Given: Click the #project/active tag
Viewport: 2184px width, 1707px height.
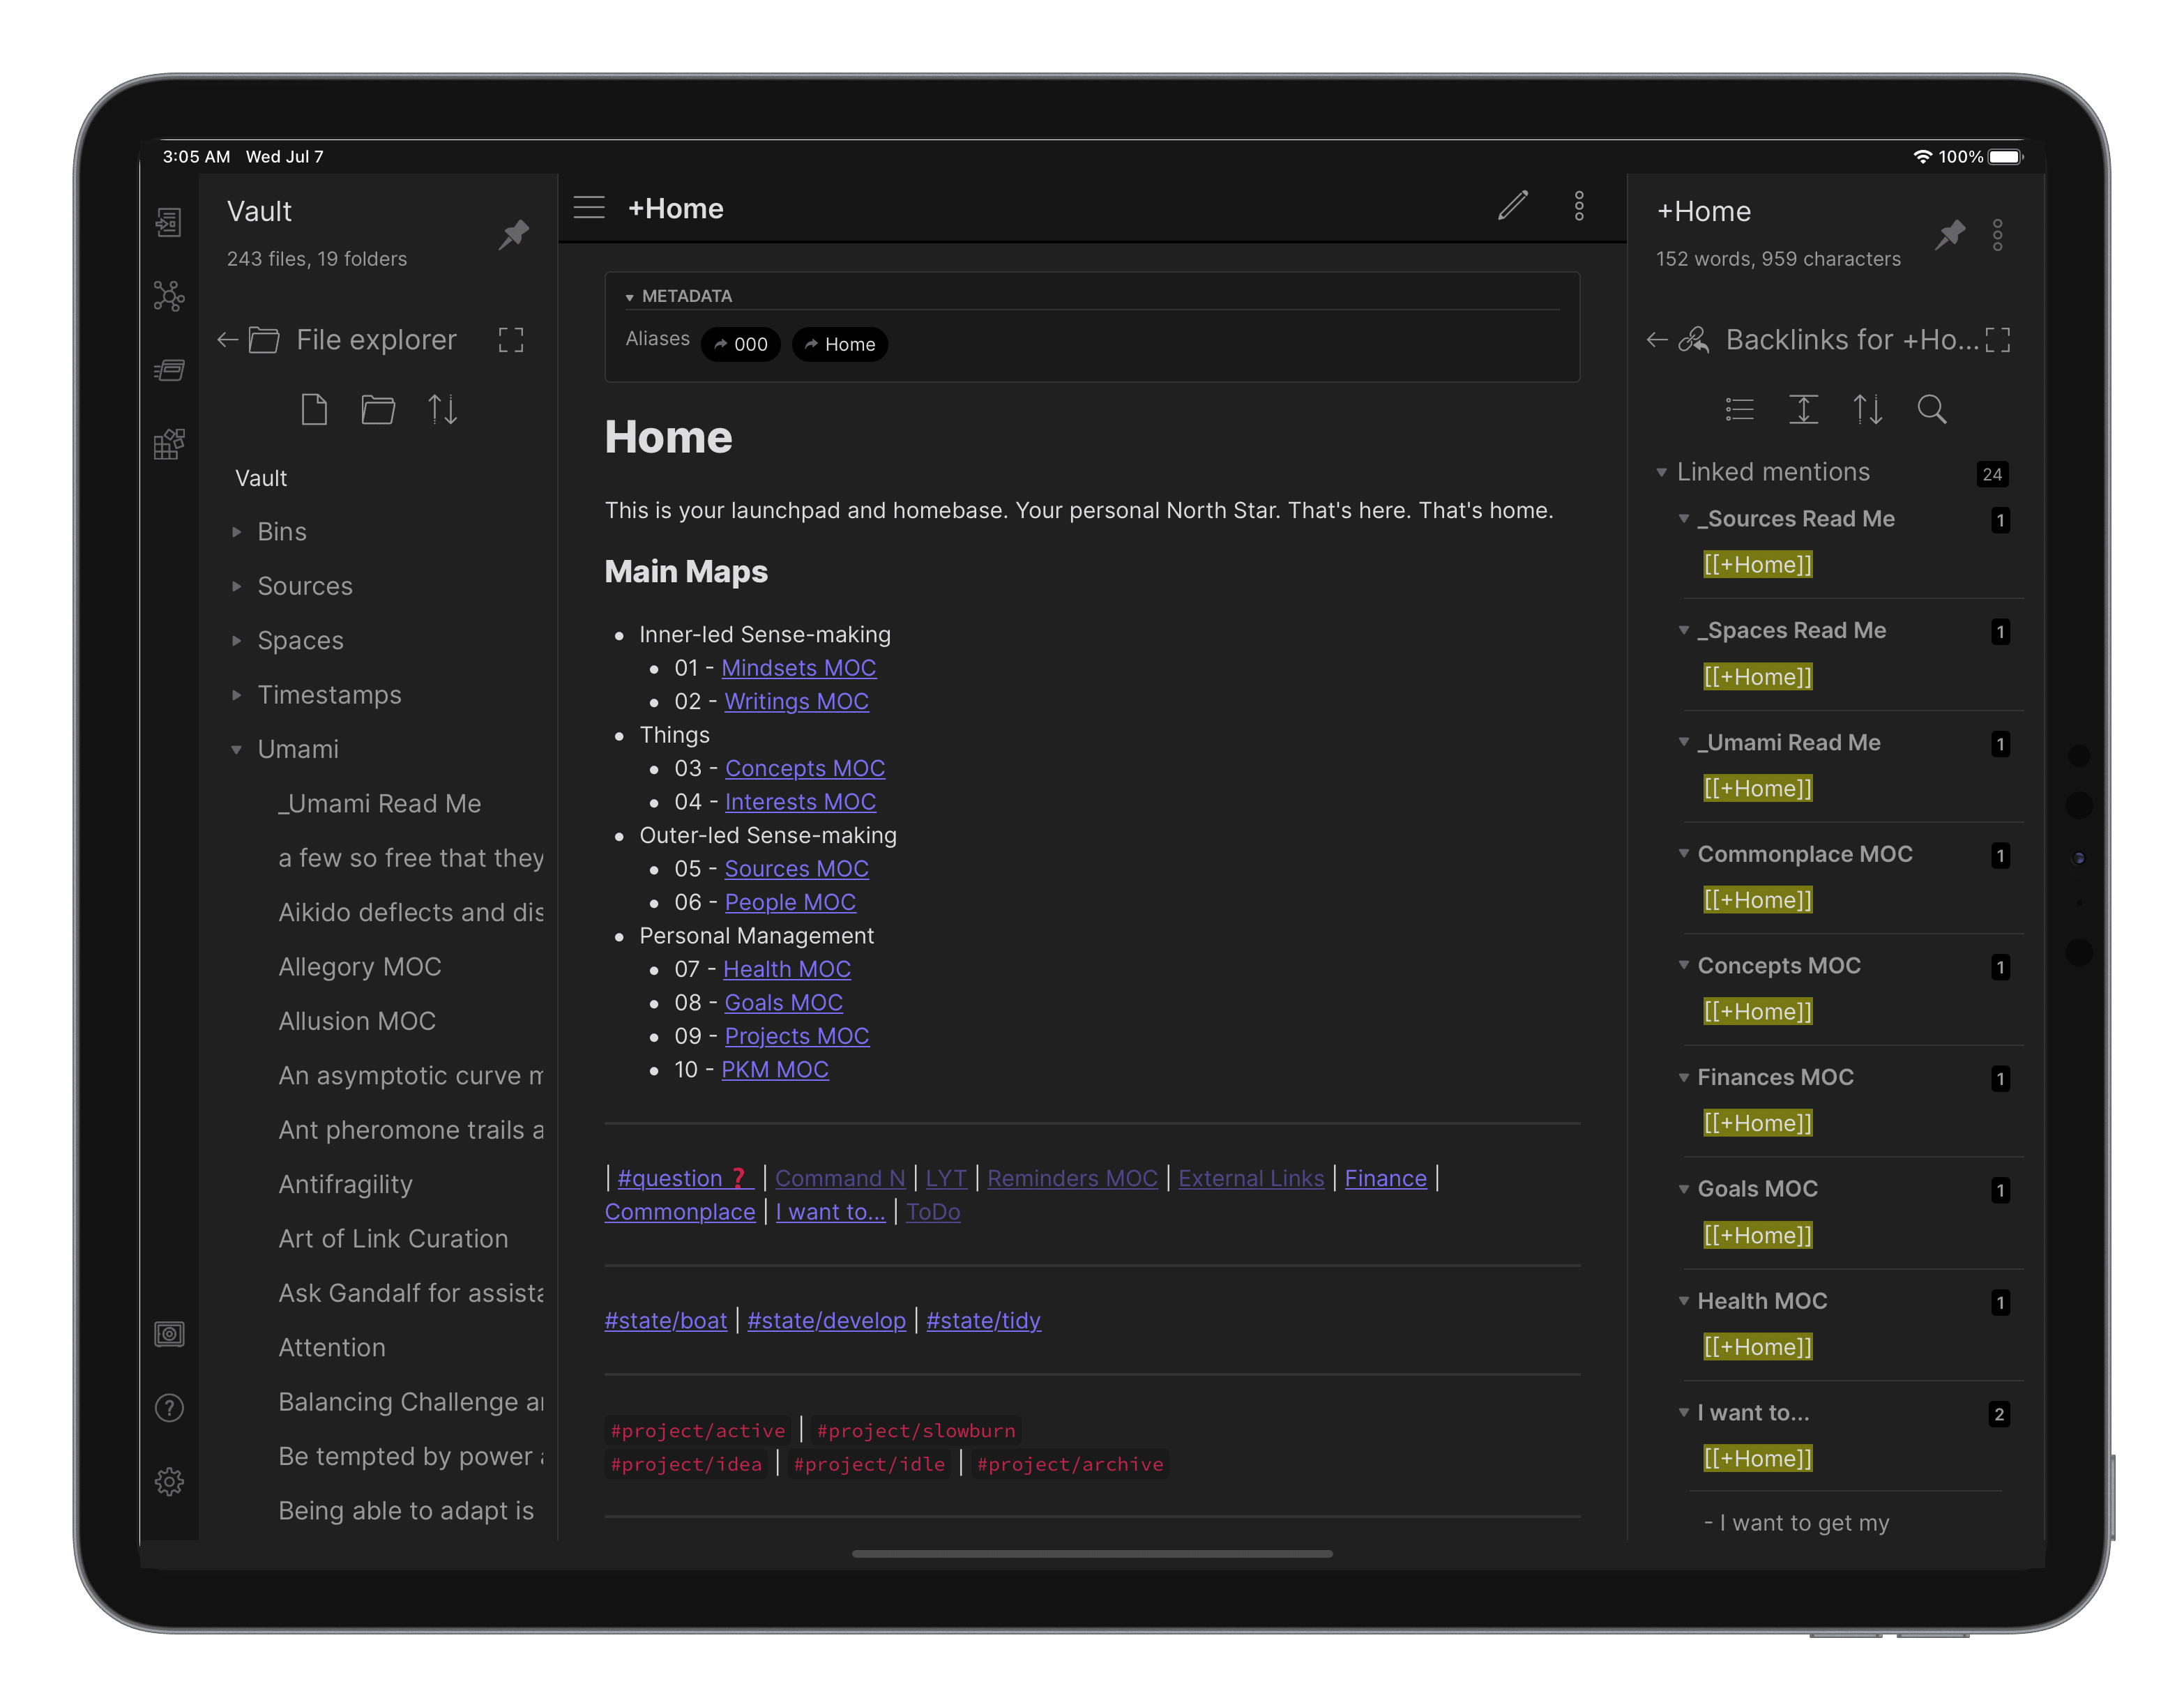Looking at the screenshot, I should coord(698,1431).
